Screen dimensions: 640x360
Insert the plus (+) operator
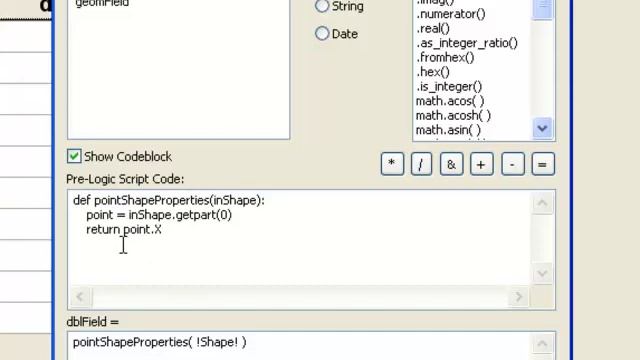coord(482,164)
